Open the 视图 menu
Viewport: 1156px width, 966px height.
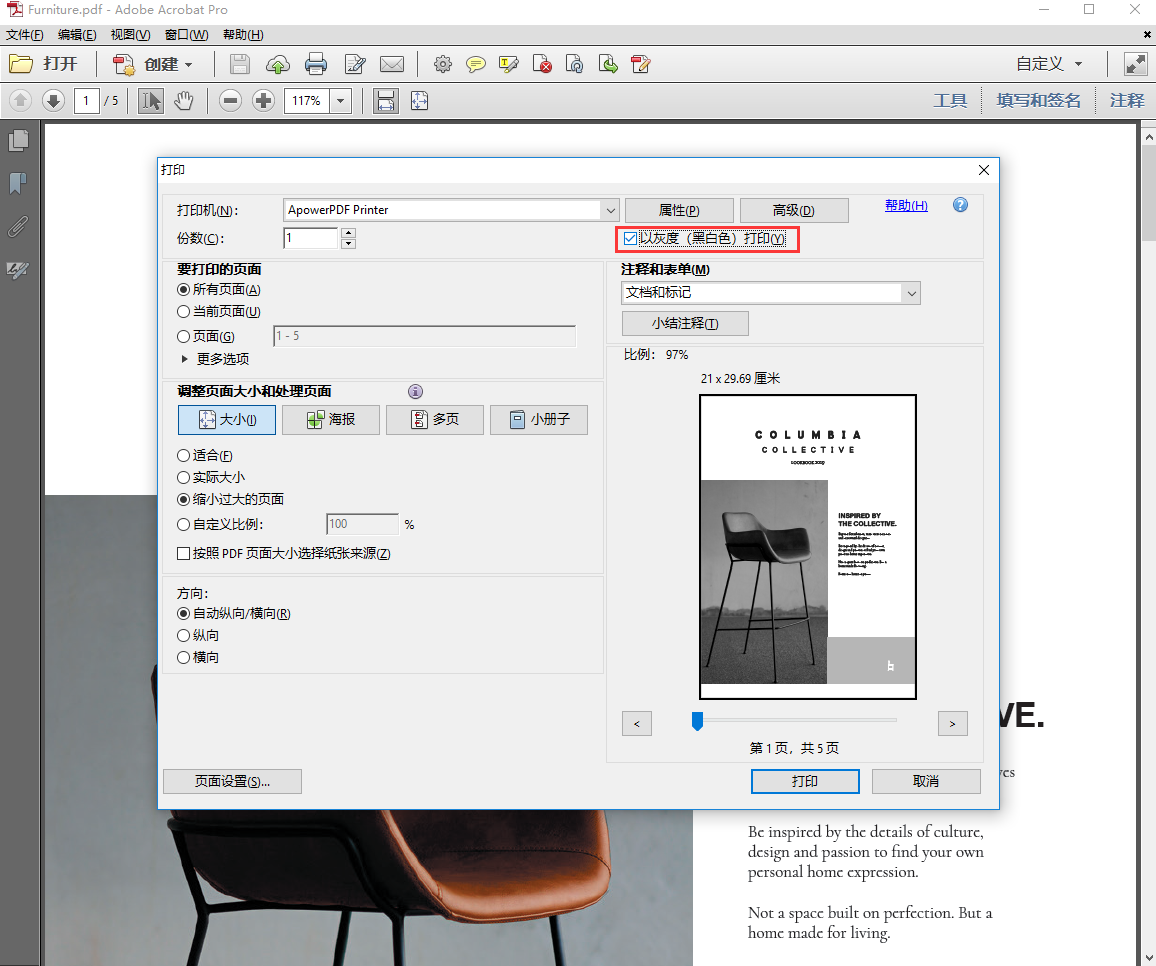point(129,34)
